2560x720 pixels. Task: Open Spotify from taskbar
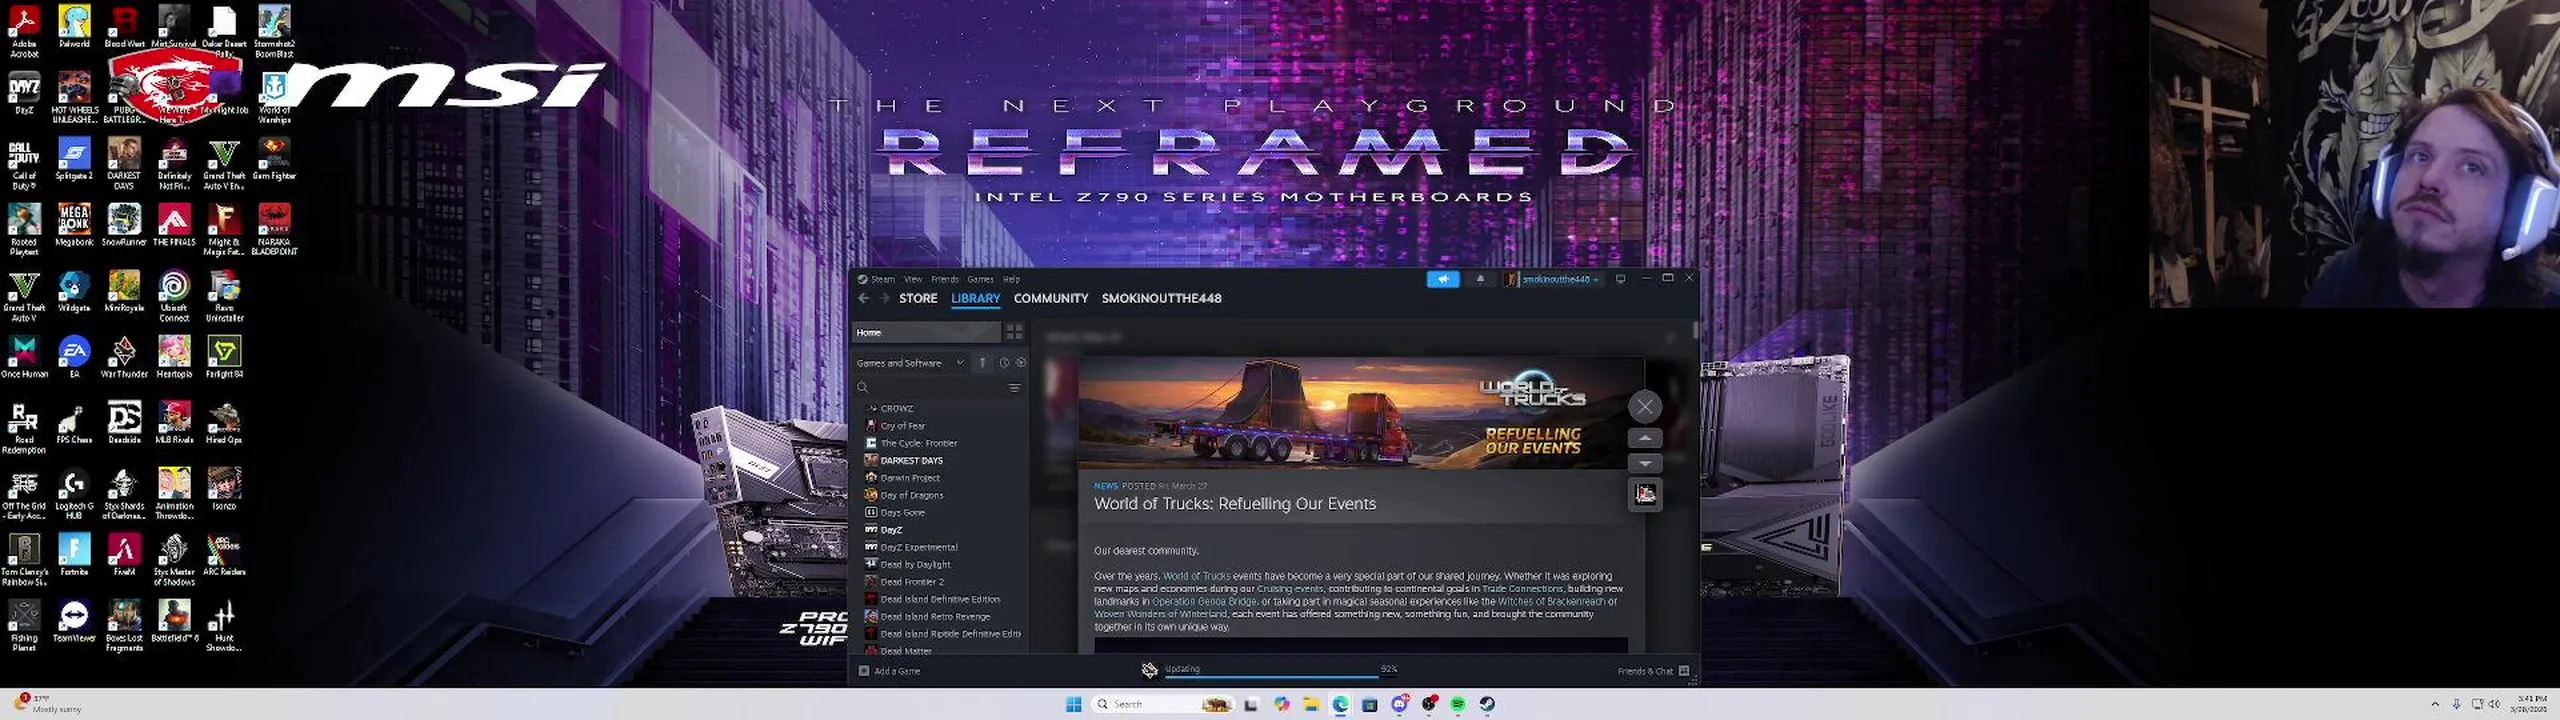click(x=1458, y=704)
